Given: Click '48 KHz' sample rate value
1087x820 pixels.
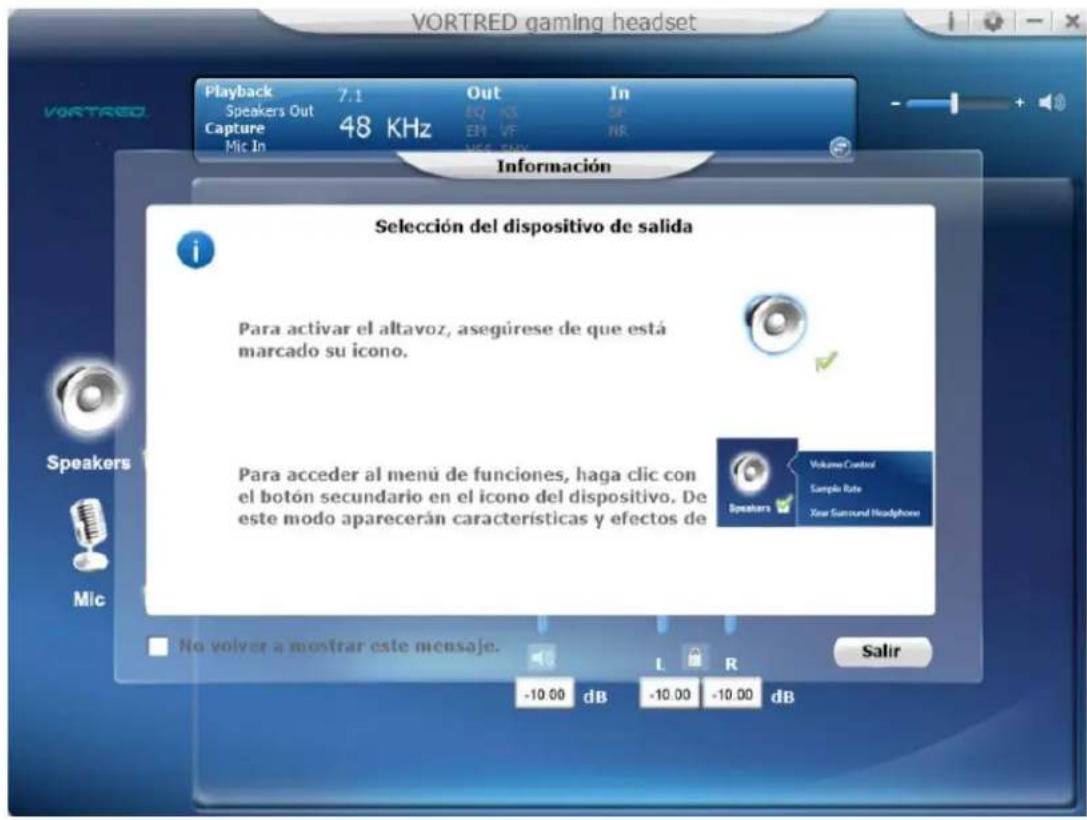Looking at the screenshot, I should (385, 128).
